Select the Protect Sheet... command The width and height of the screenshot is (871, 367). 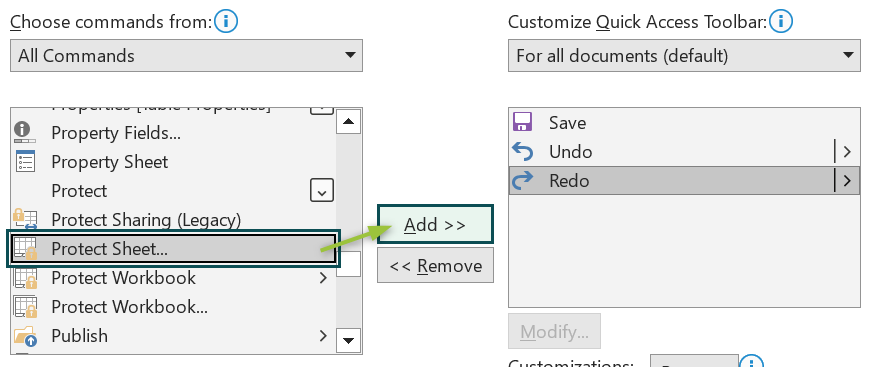(173, 249)
